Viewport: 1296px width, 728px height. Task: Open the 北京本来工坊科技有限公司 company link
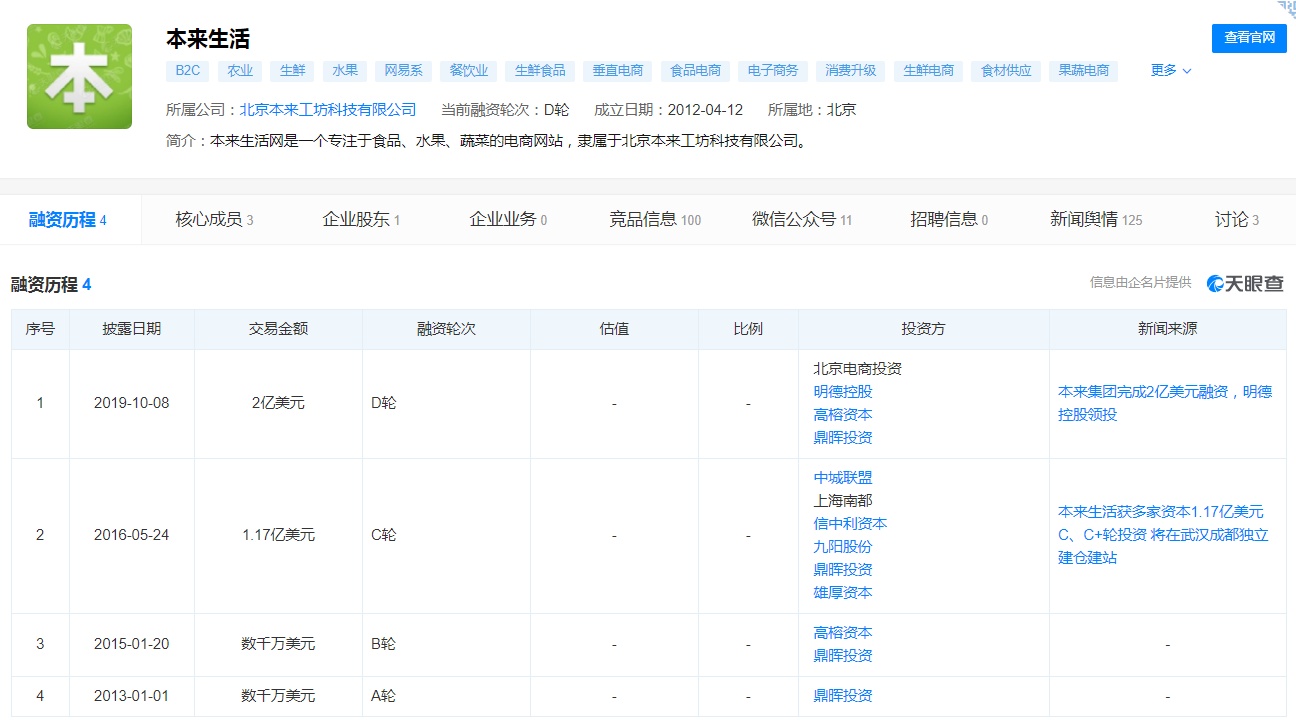tap(328, 110)
